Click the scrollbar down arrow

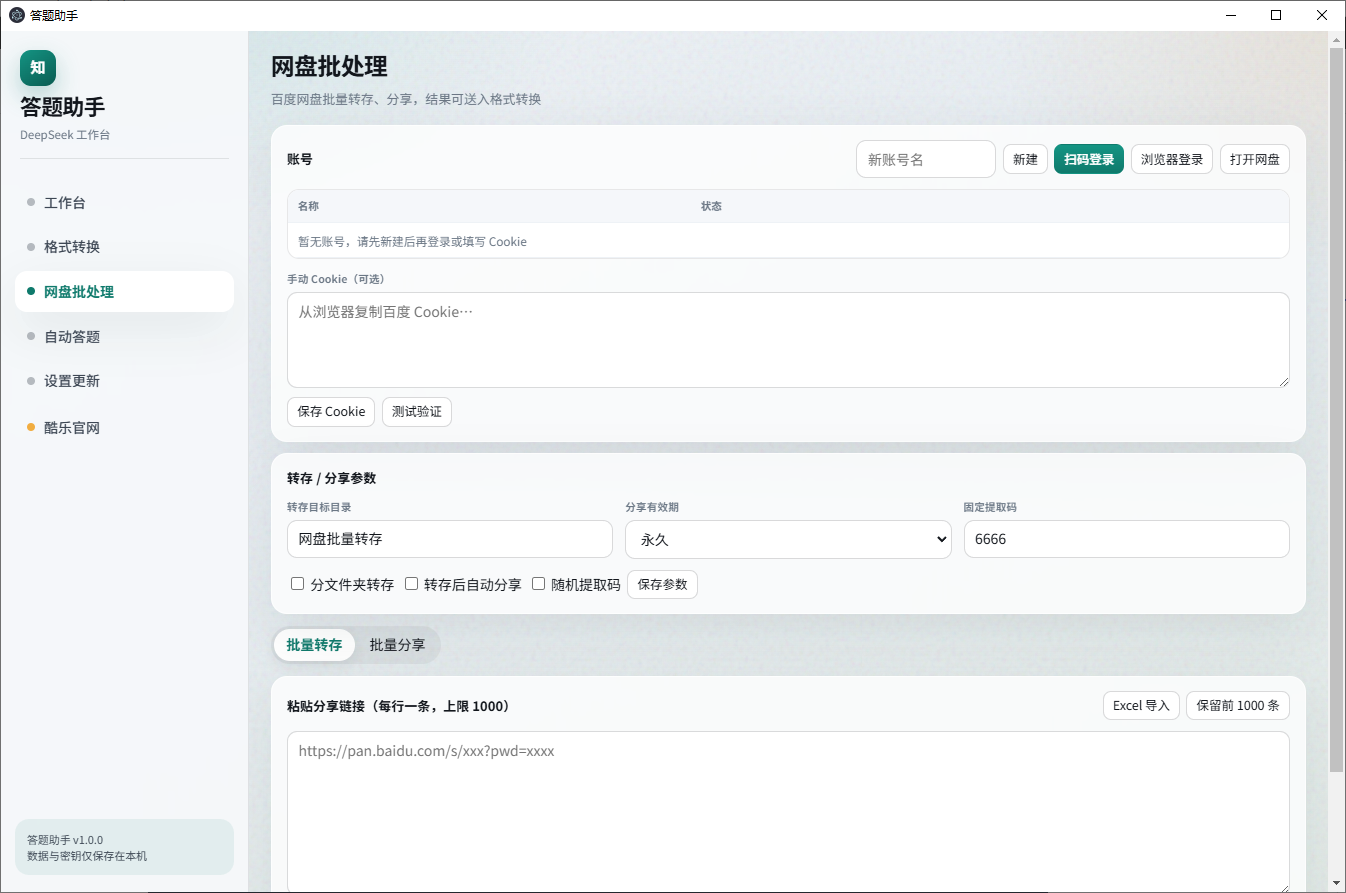pos(1336,884)
